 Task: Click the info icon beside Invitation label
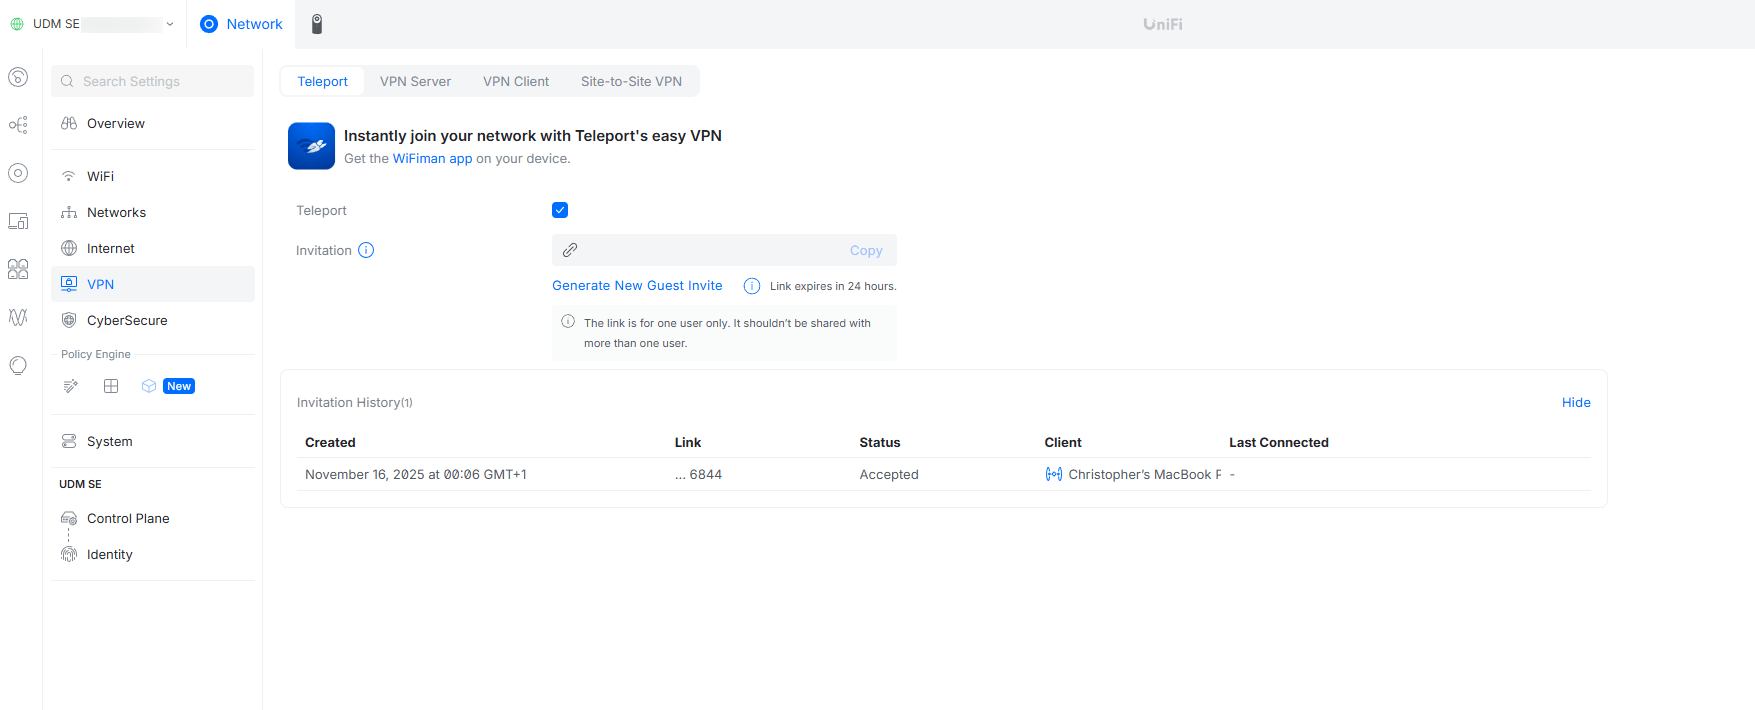366,250
